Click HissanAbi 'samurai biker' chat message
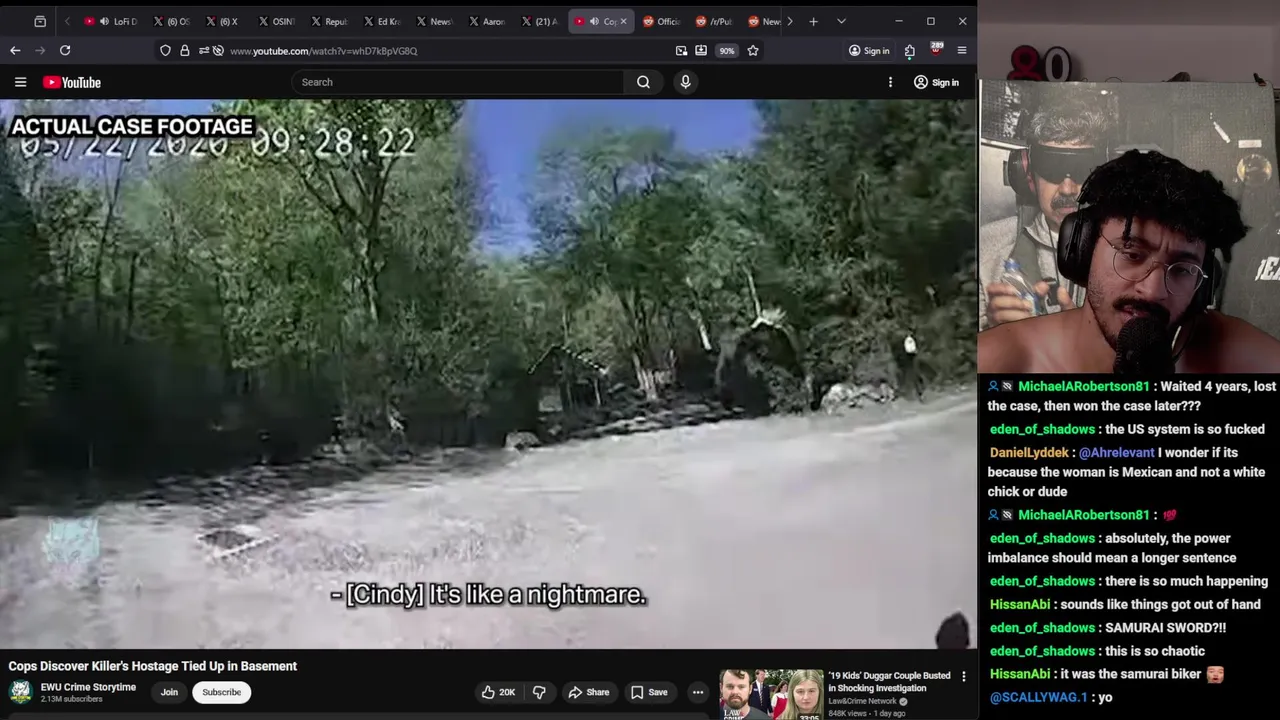Viewport: 1280px width, 720px height. pyautogui.click(x=1107, y=674)
